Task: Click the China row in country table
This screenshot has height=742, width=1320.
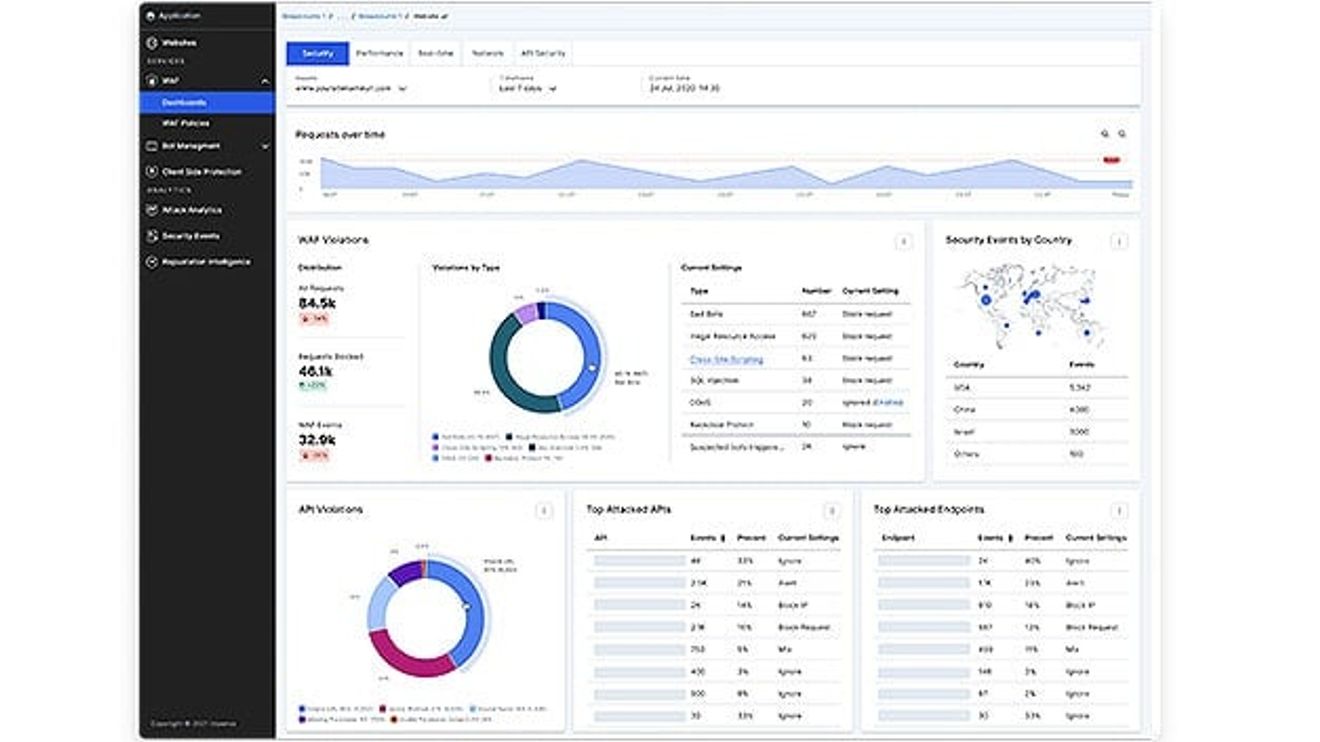Action: click(x=1039, y=410)
